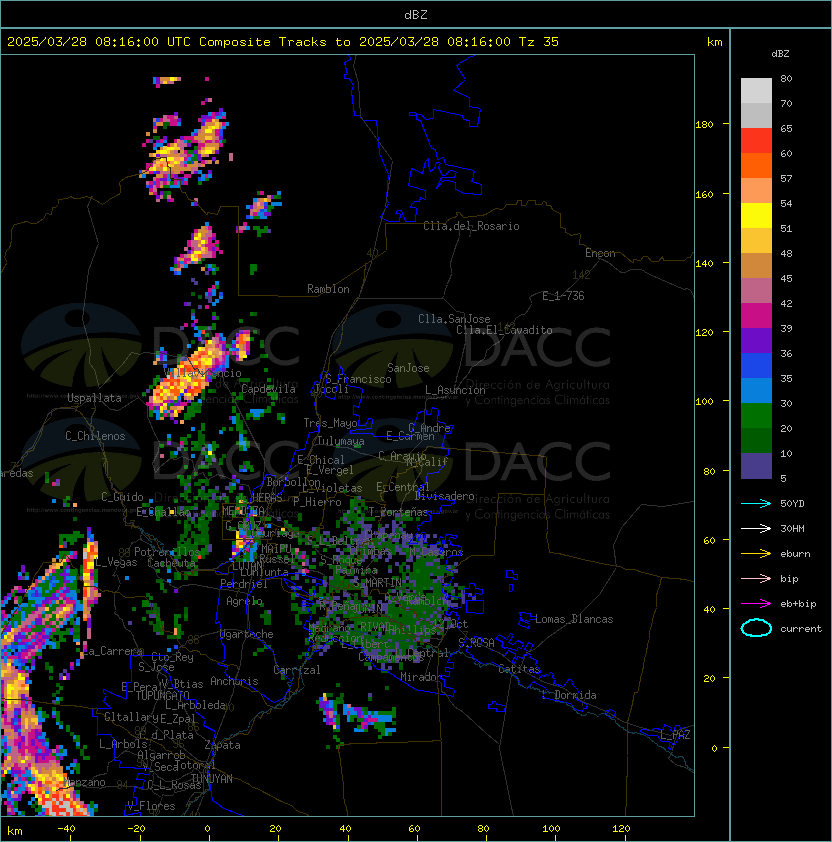
Task: Click the 'Capdevila' map label
Action: click(268, 389)
